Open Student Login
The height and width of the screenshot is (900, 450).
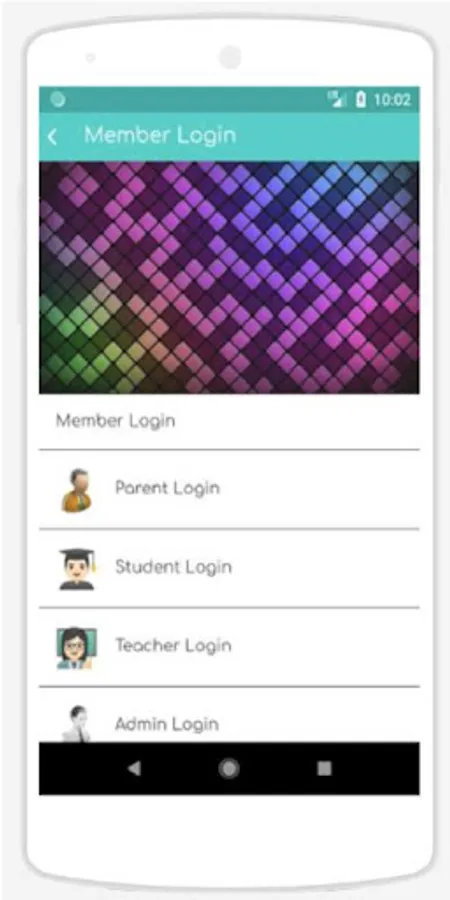(x=229, y=568)
